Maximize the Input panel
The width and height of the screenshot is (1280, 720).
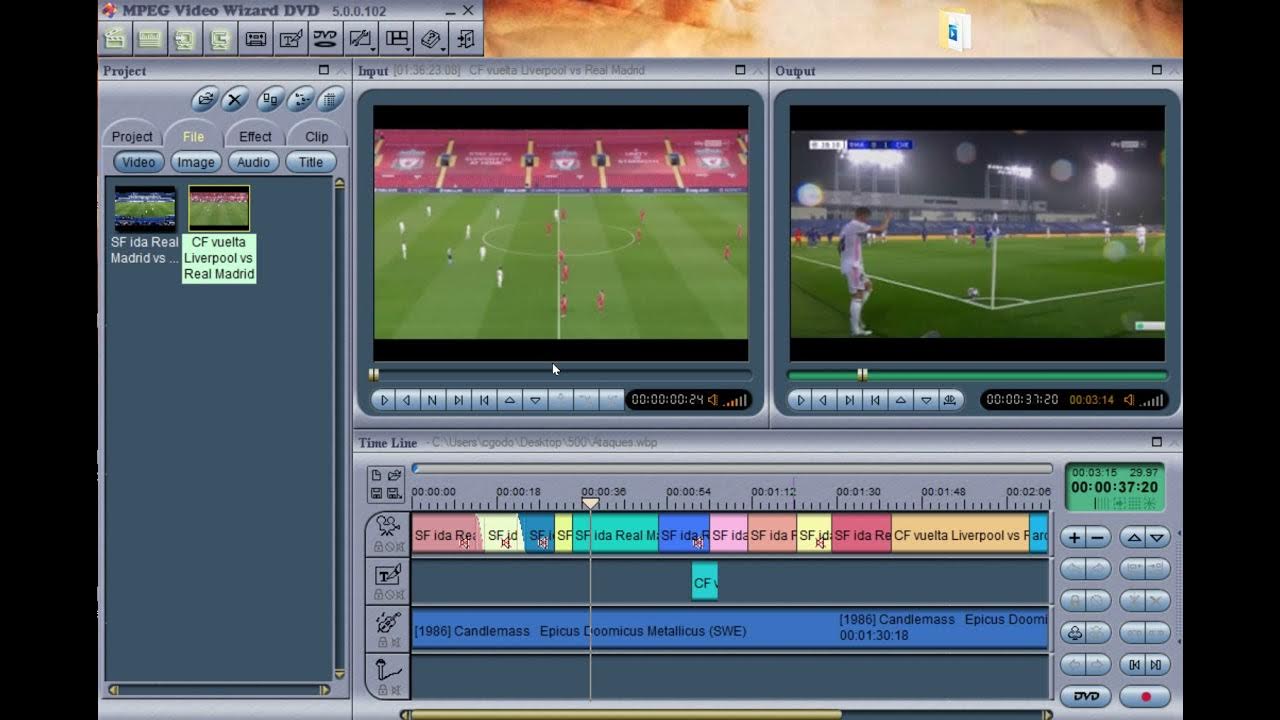(x=740, y=70)
